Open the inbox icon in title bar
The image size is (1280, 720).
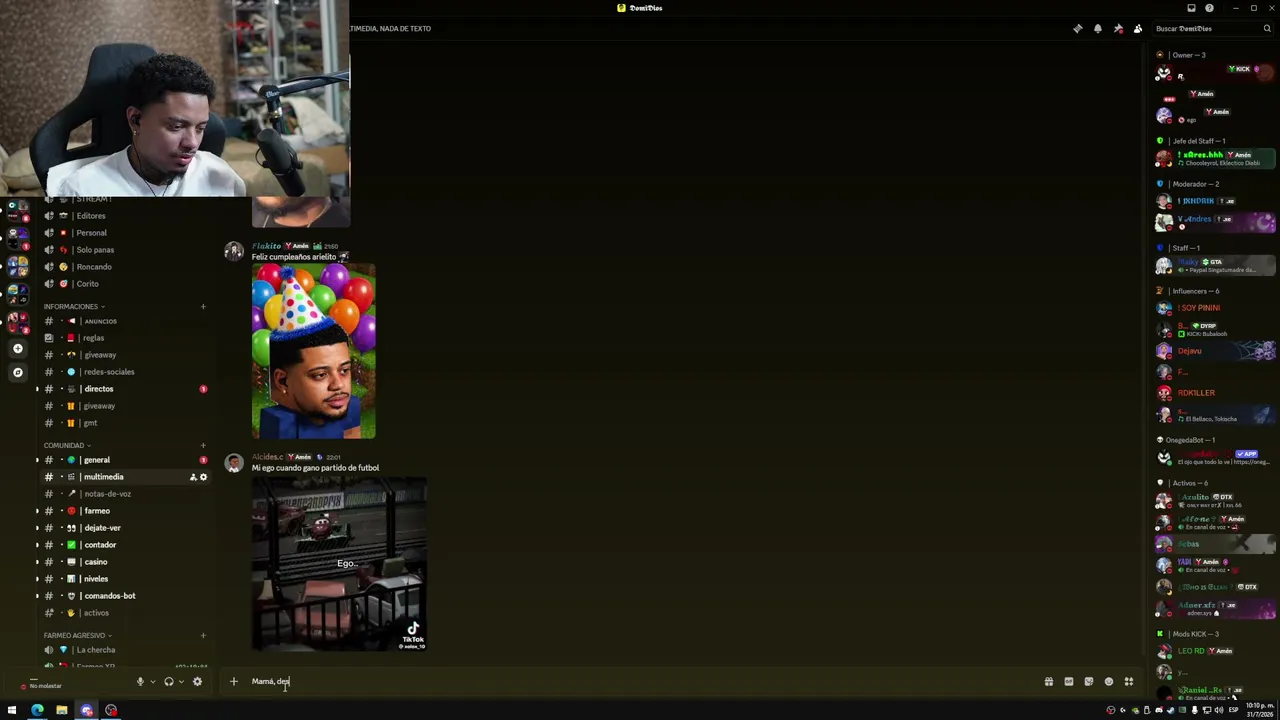tap(1191, 8)
